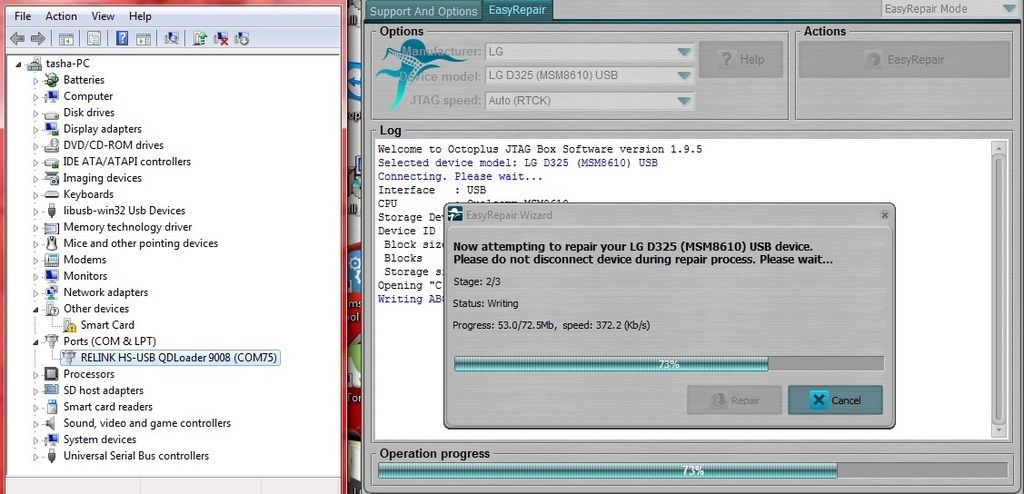Scan for hardware changes via toolbar icon
This screenshot has width=1024, height=494.
tap(172, 39)
